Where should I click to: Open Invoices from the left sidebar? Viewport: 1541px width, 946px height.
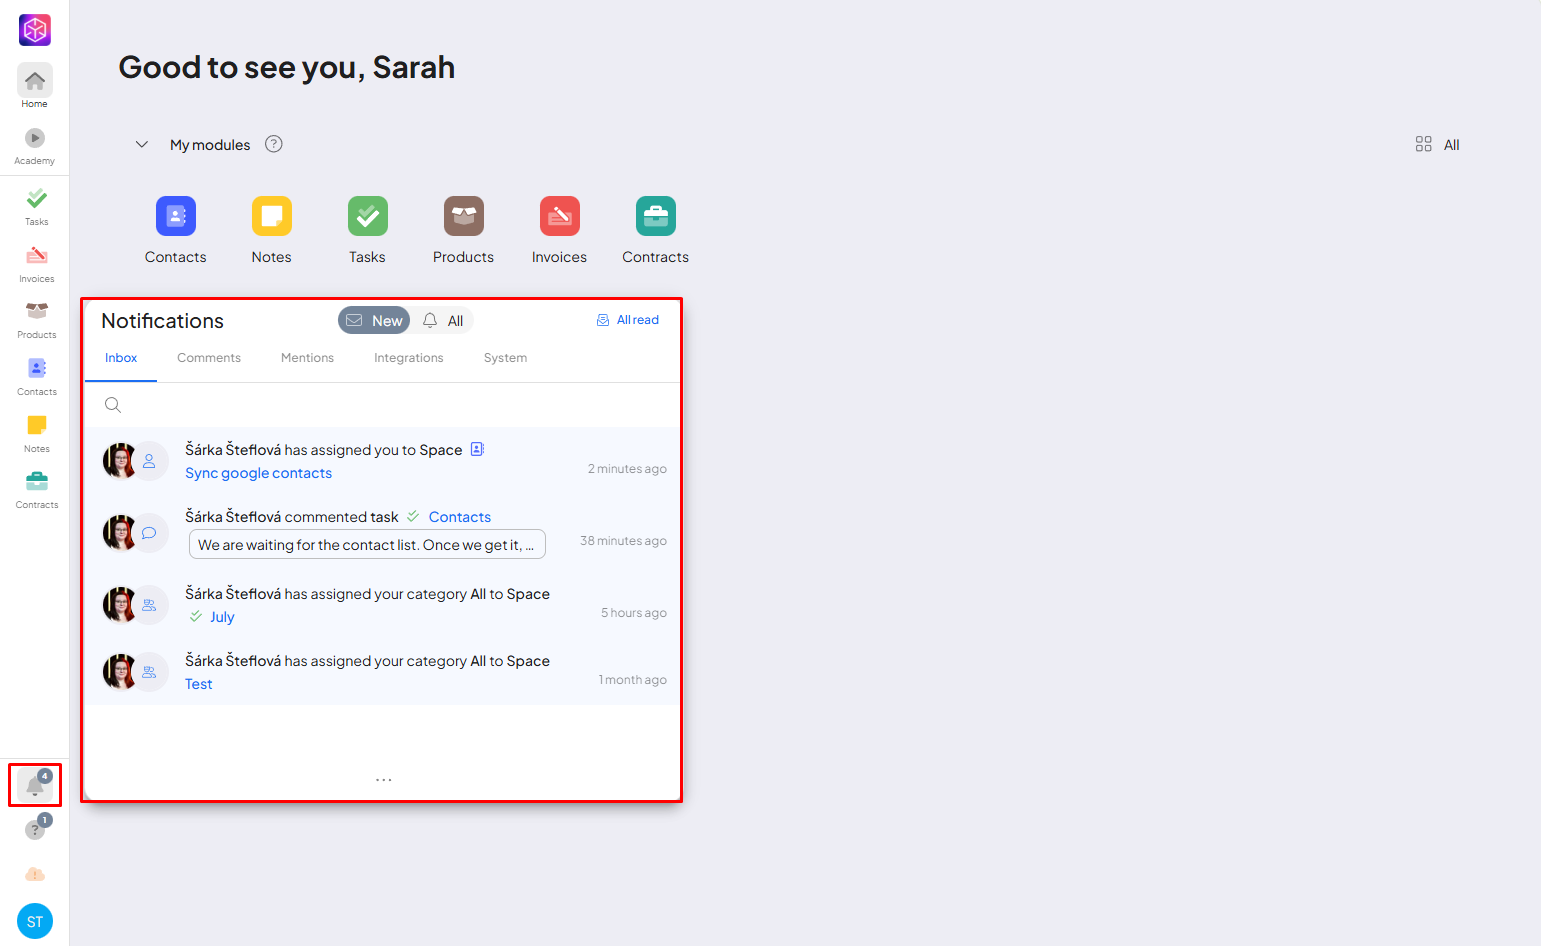36,263
